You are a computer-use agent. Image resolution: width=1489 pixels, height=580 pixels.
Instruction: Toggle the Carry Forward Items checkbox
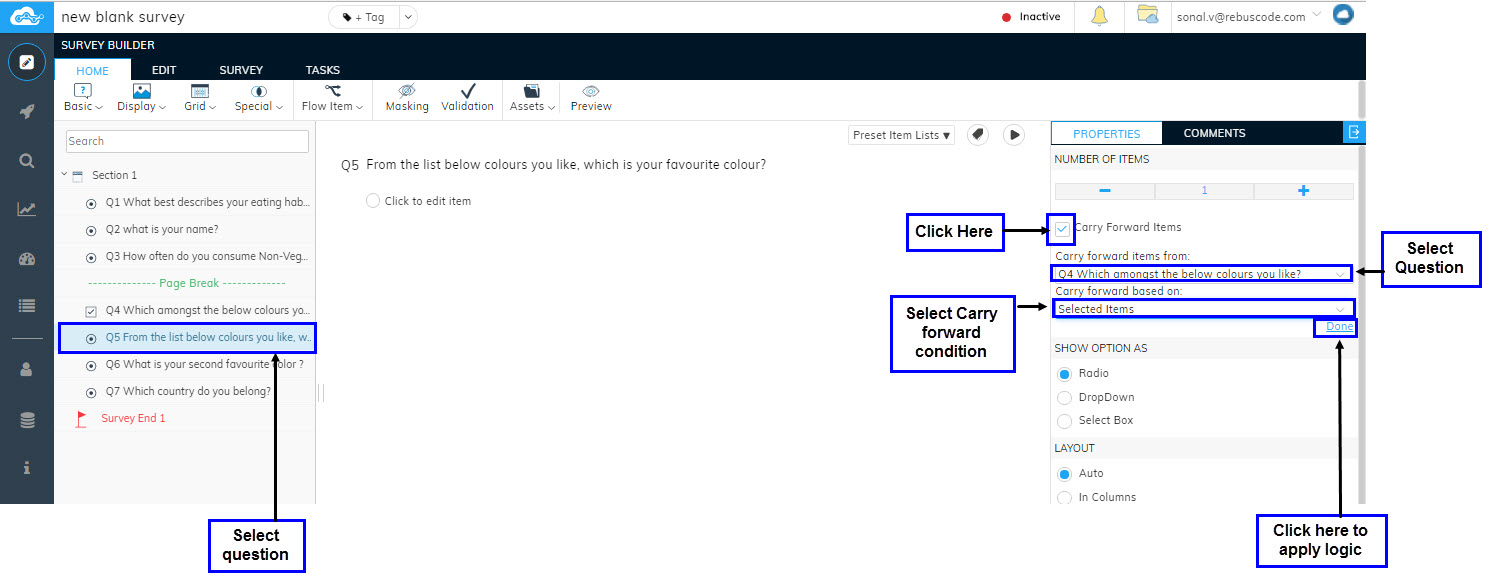1062,229
